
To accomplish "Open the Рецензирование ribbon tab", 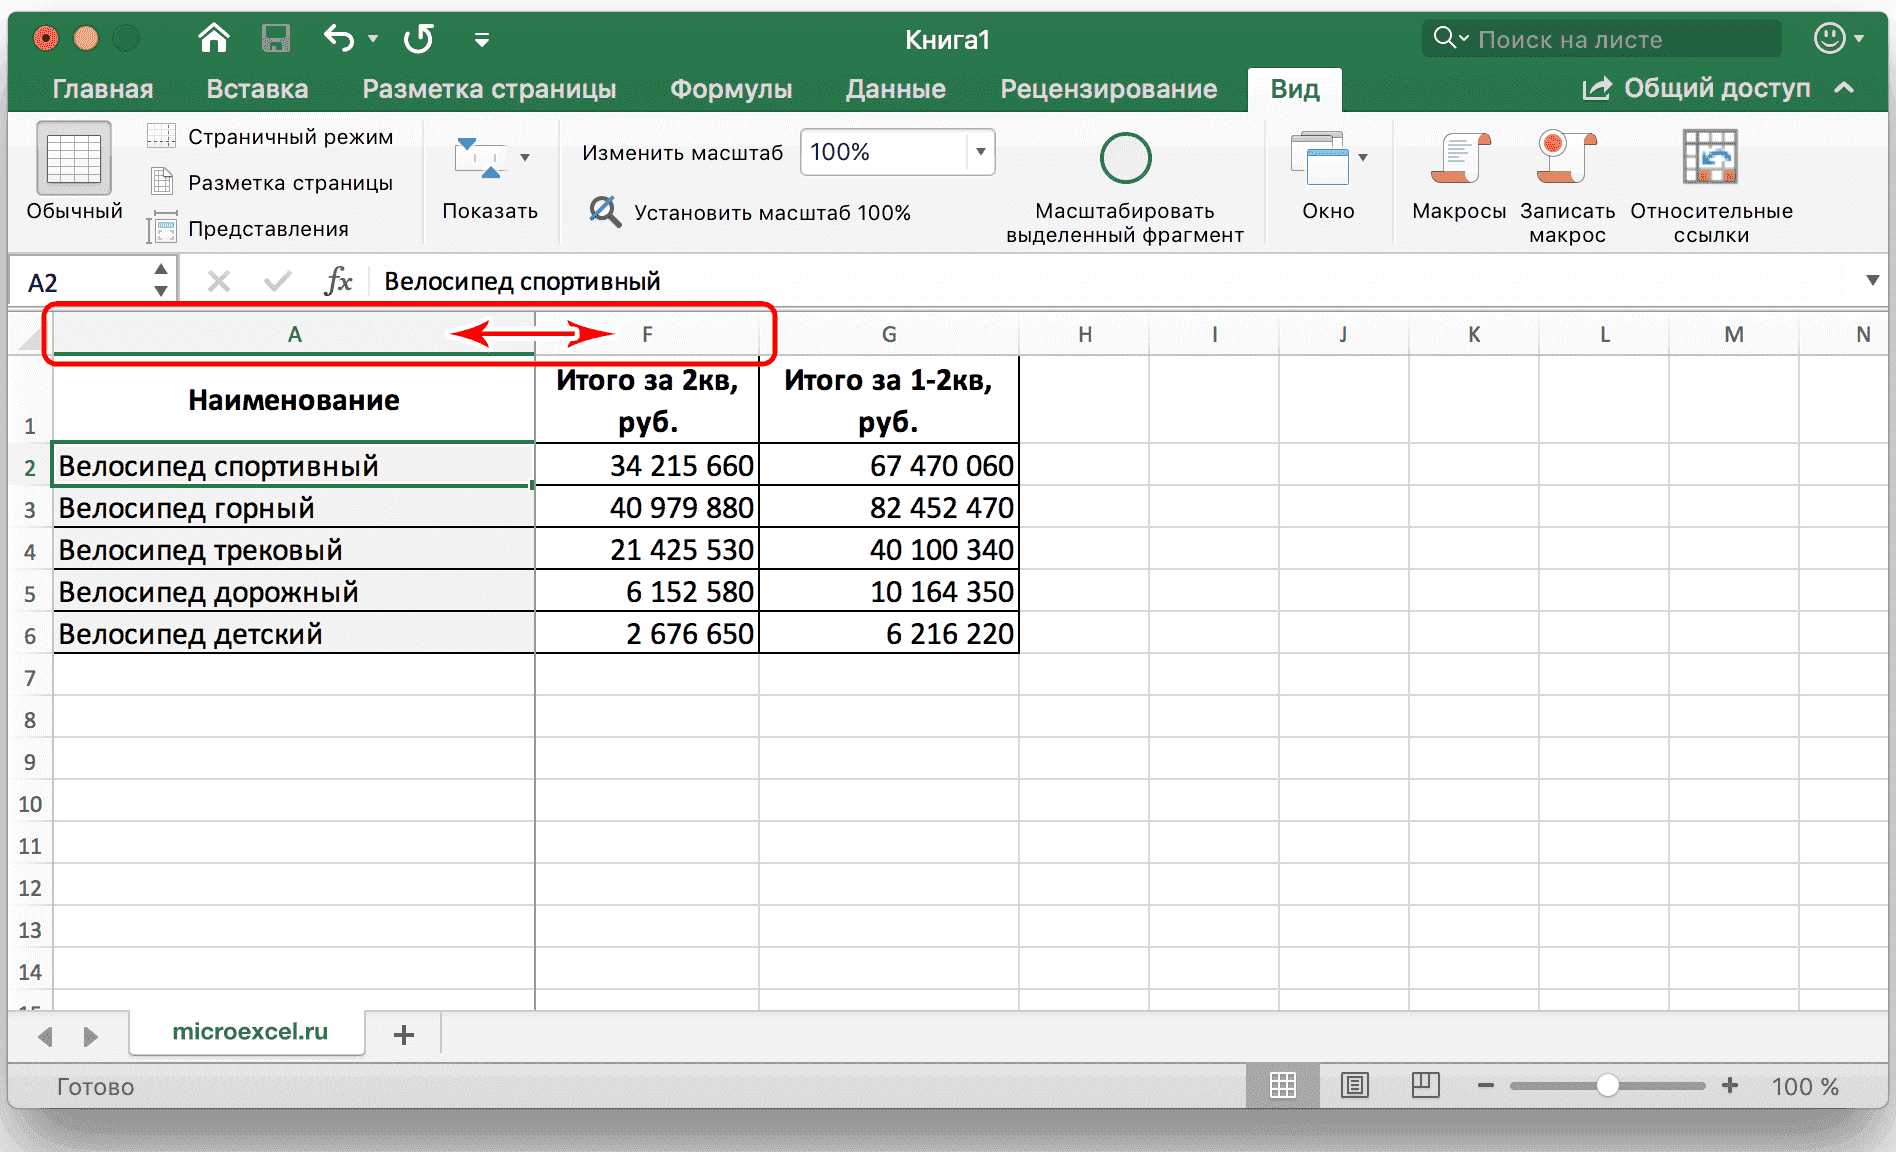I will 1108,88.
